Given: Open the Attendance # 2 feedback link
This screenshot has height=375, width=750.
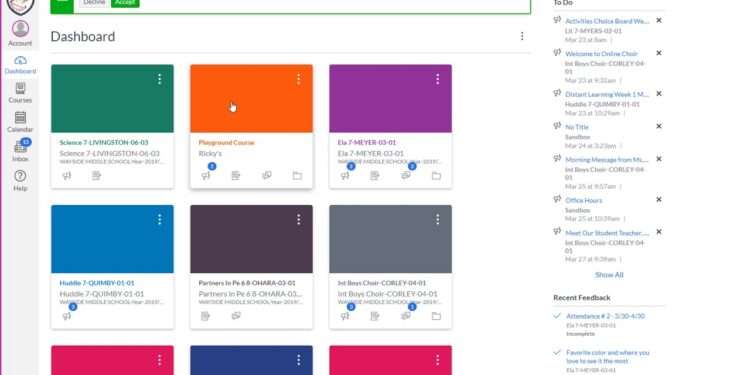Looking at the screenshot, I should coord(605,316).
